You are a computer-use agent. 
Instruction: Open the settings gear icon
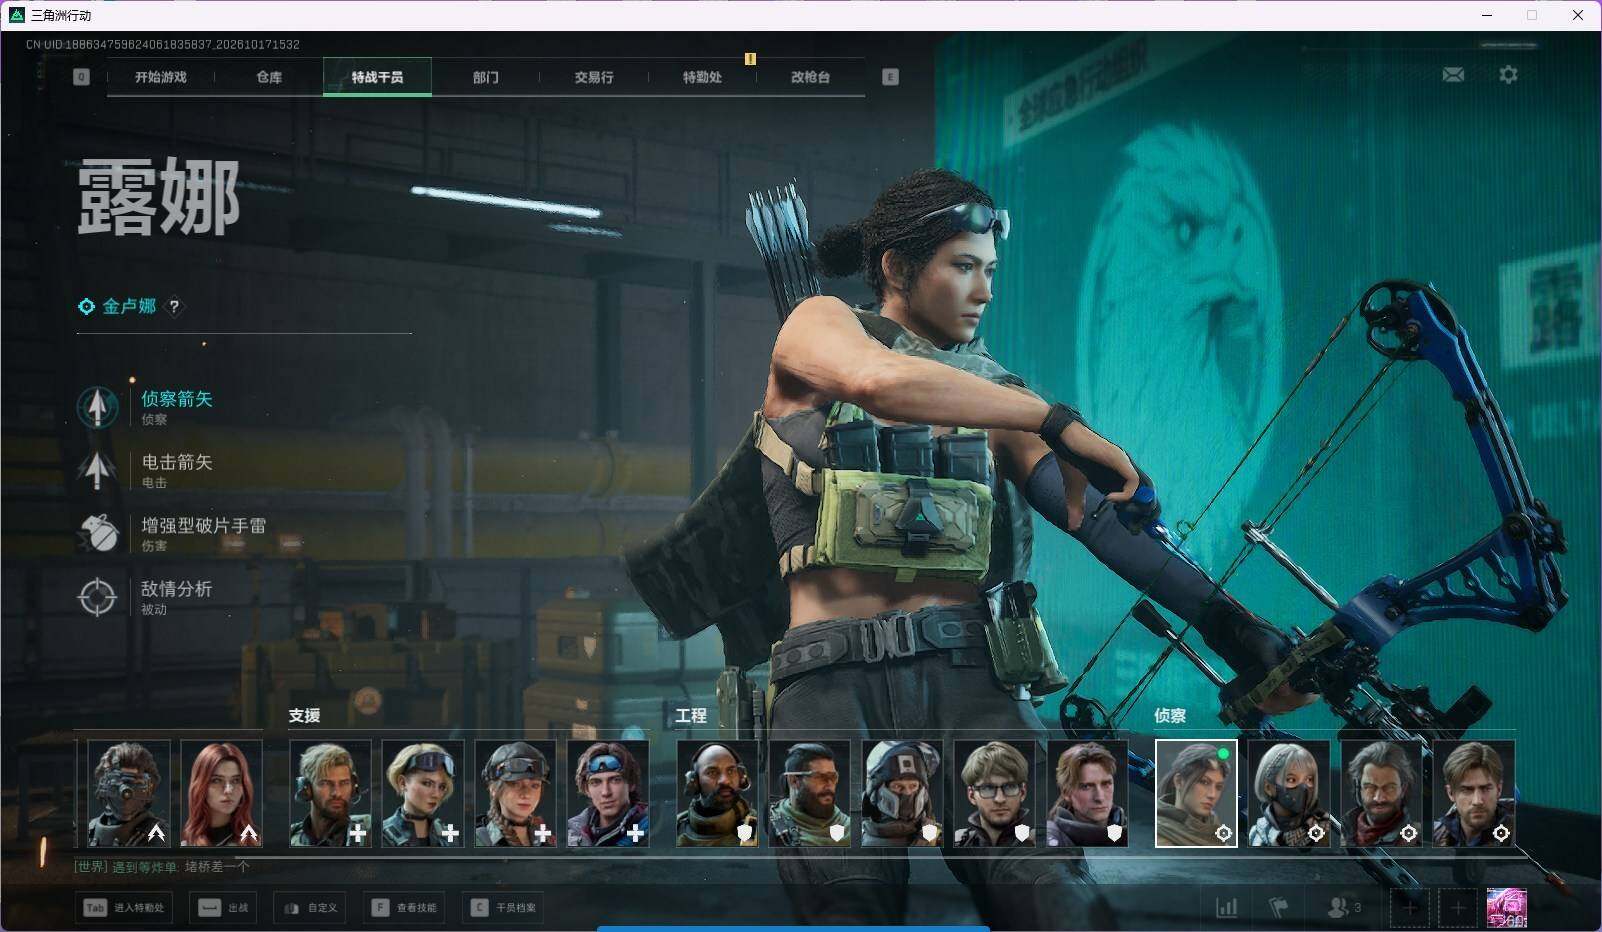click(x=1508, y=75)
